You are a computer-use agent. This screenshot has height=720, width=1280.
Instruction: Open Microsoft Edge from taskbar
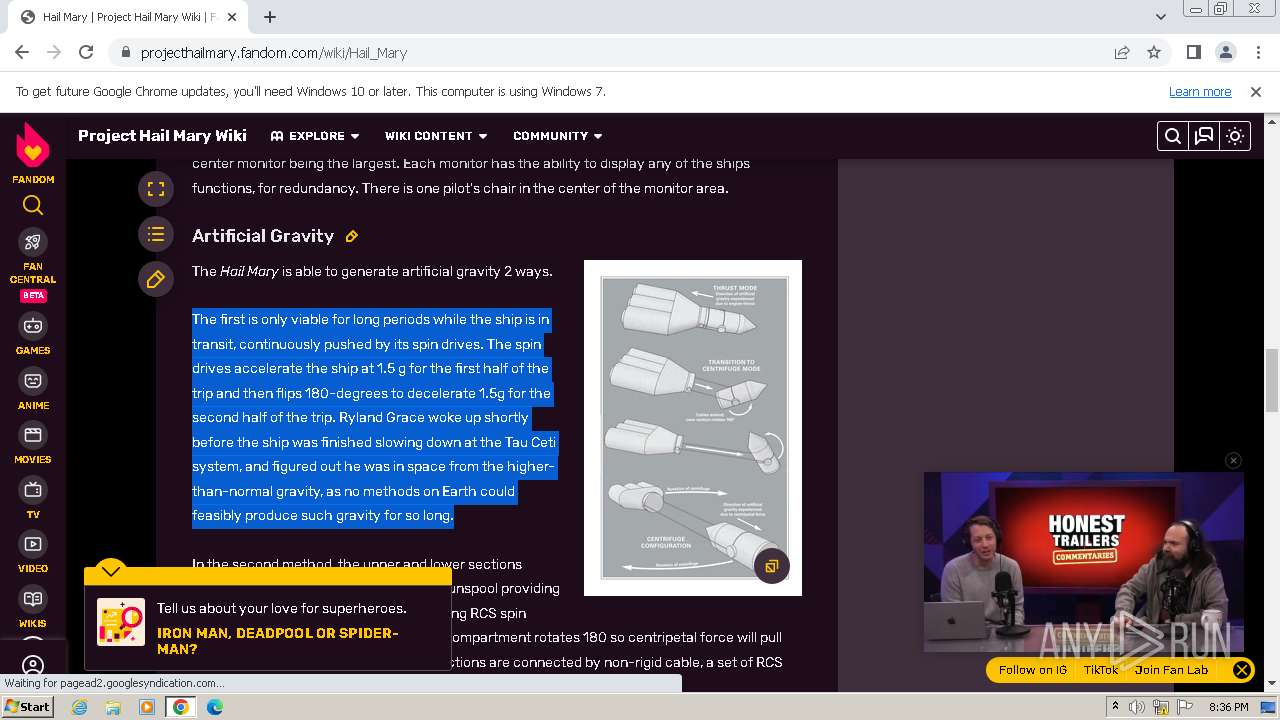point(215,707)
